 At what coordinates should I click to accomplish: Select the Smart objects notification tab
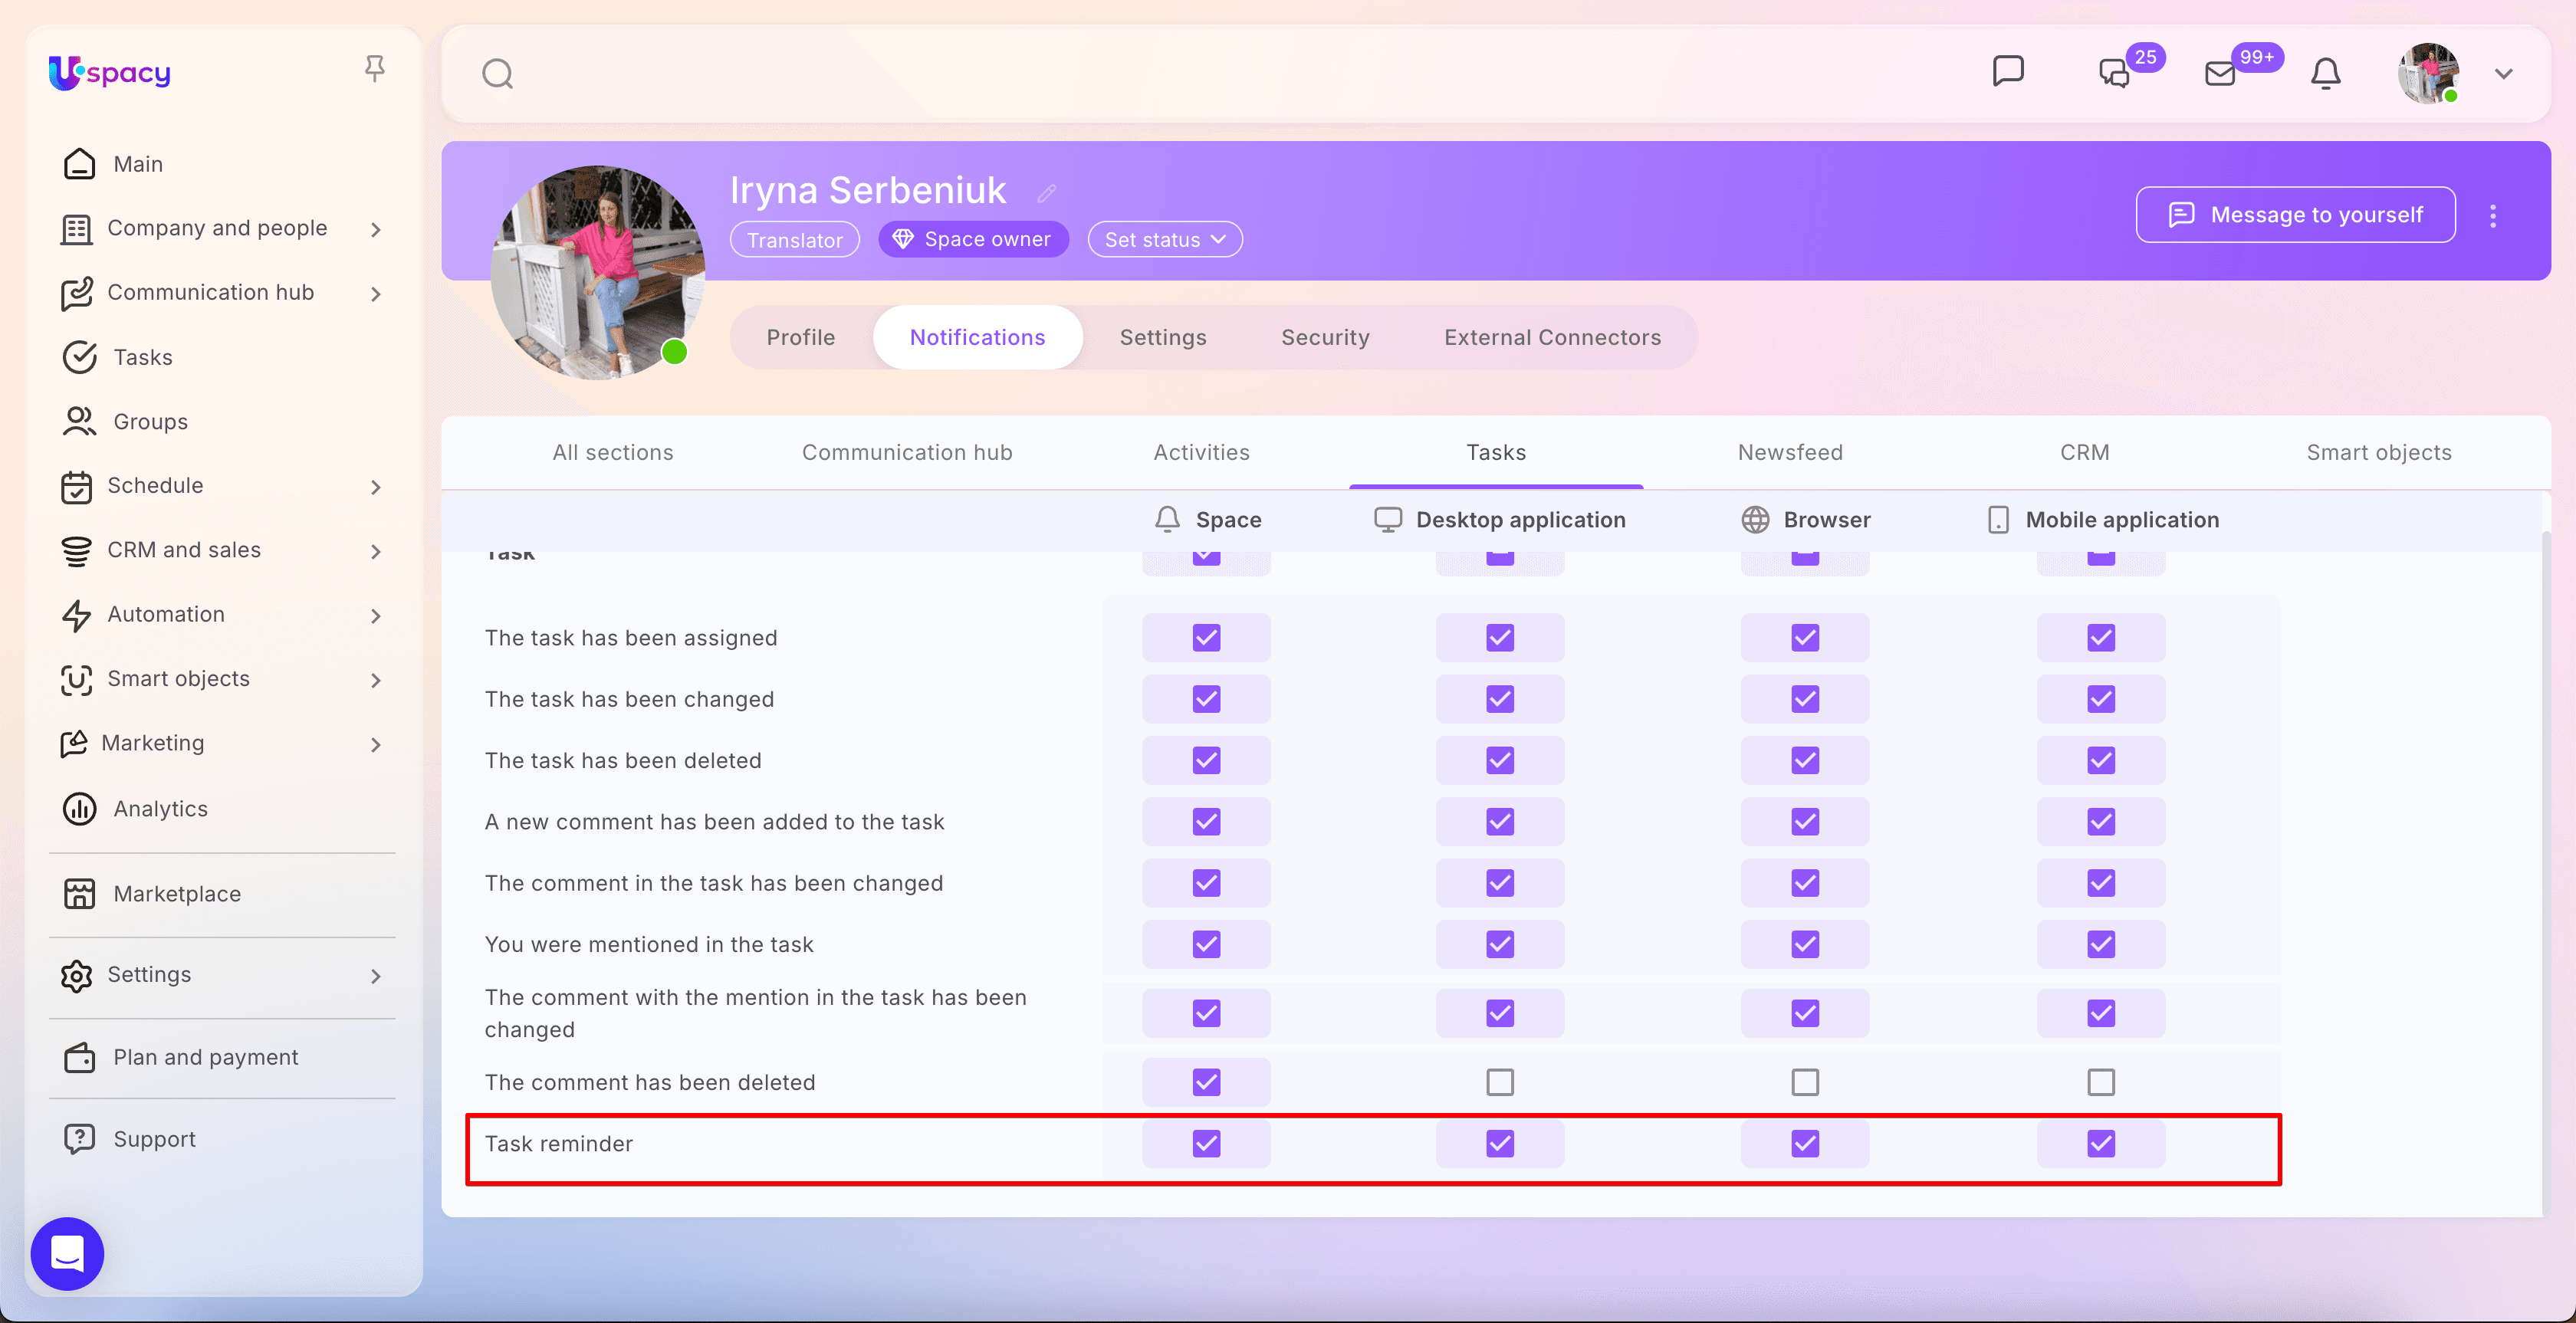pos(2379,452)
